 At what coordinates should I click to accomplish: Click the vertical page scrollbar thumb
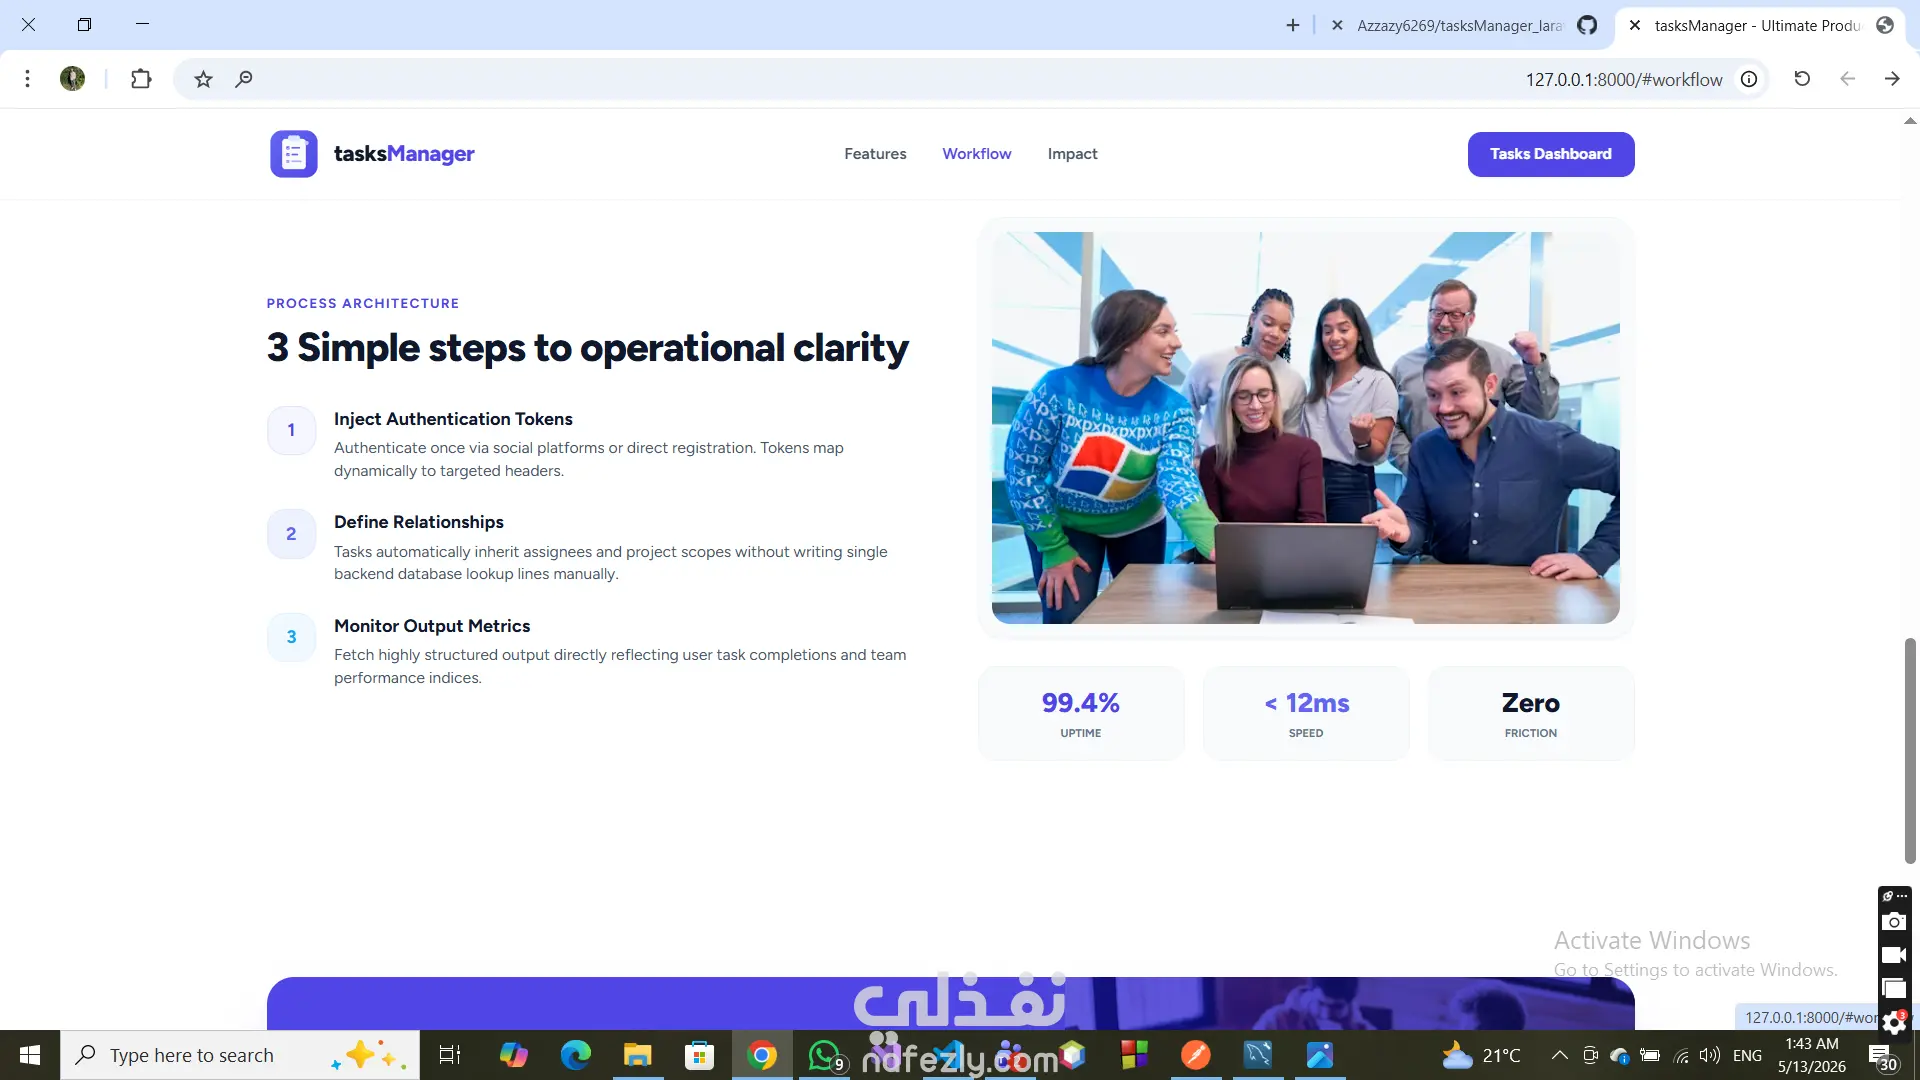pyautogui.click(x=1910, y=750)
